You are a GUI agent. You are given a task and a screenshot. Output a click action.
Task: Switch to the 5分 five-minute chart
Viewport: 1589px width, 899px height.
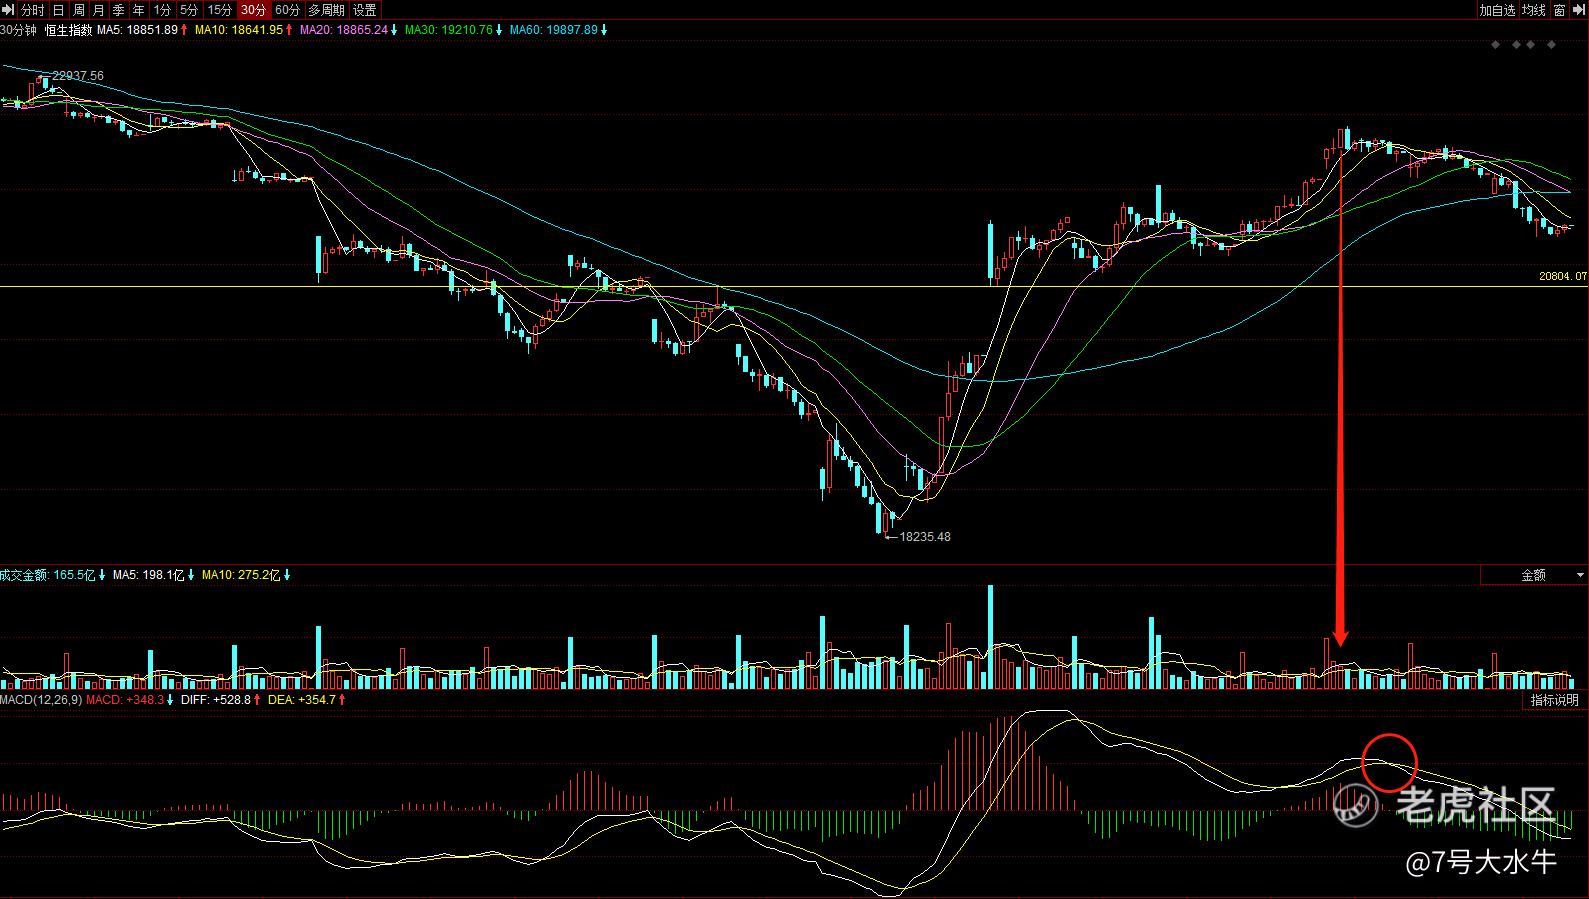pyautogui.click(x=189, y=10)
